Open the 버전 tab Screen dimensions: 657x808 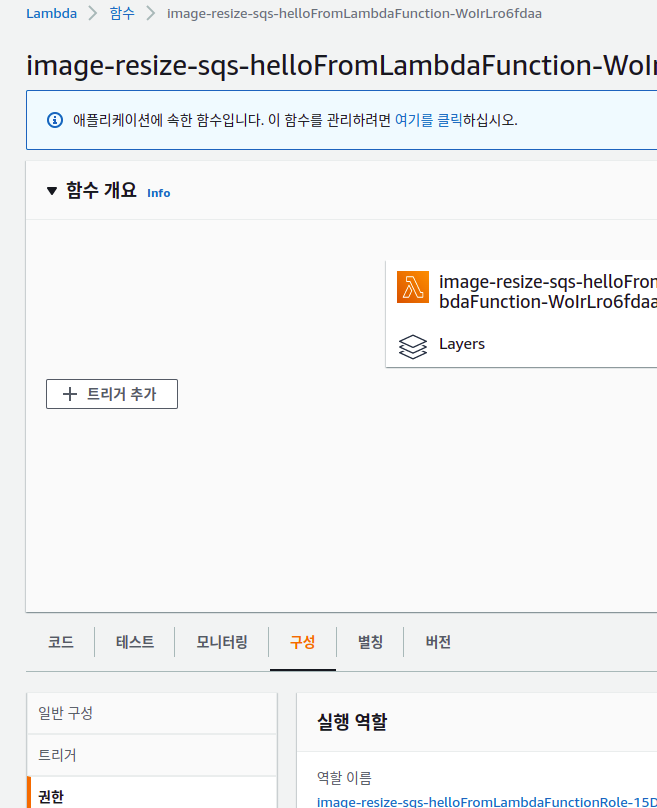438,642
